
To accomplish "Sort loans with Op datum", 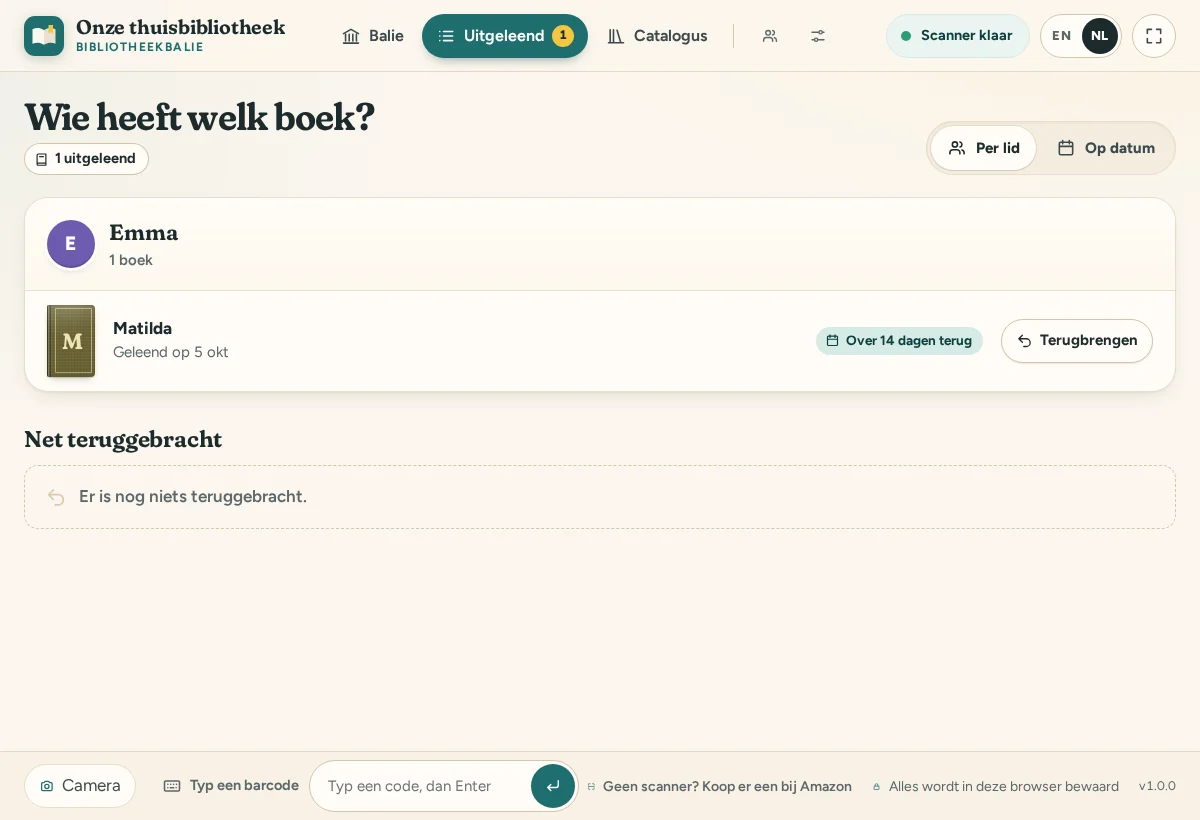I will (x=1106, y=148).
